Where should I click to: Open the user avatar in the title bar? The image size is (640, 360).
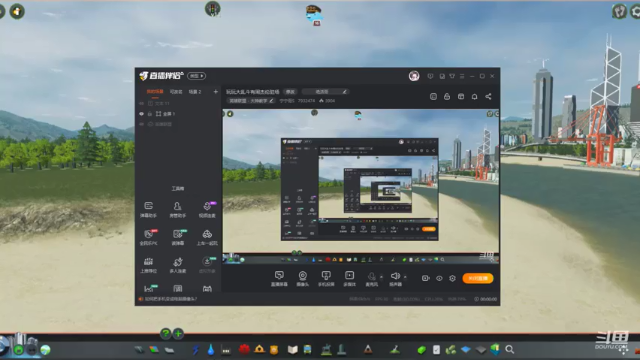click(x=414, y=76)
